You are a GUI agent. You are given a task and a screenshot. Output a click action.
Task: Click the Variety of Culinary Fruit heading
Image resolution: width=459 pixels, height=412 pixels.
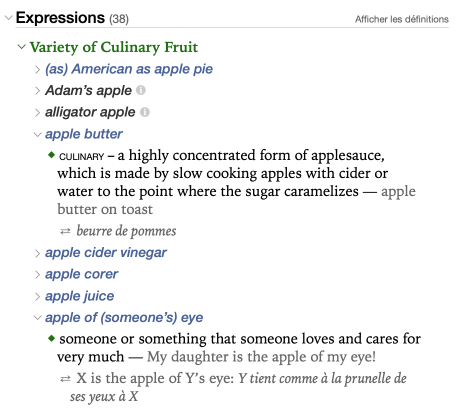(114, 47)
